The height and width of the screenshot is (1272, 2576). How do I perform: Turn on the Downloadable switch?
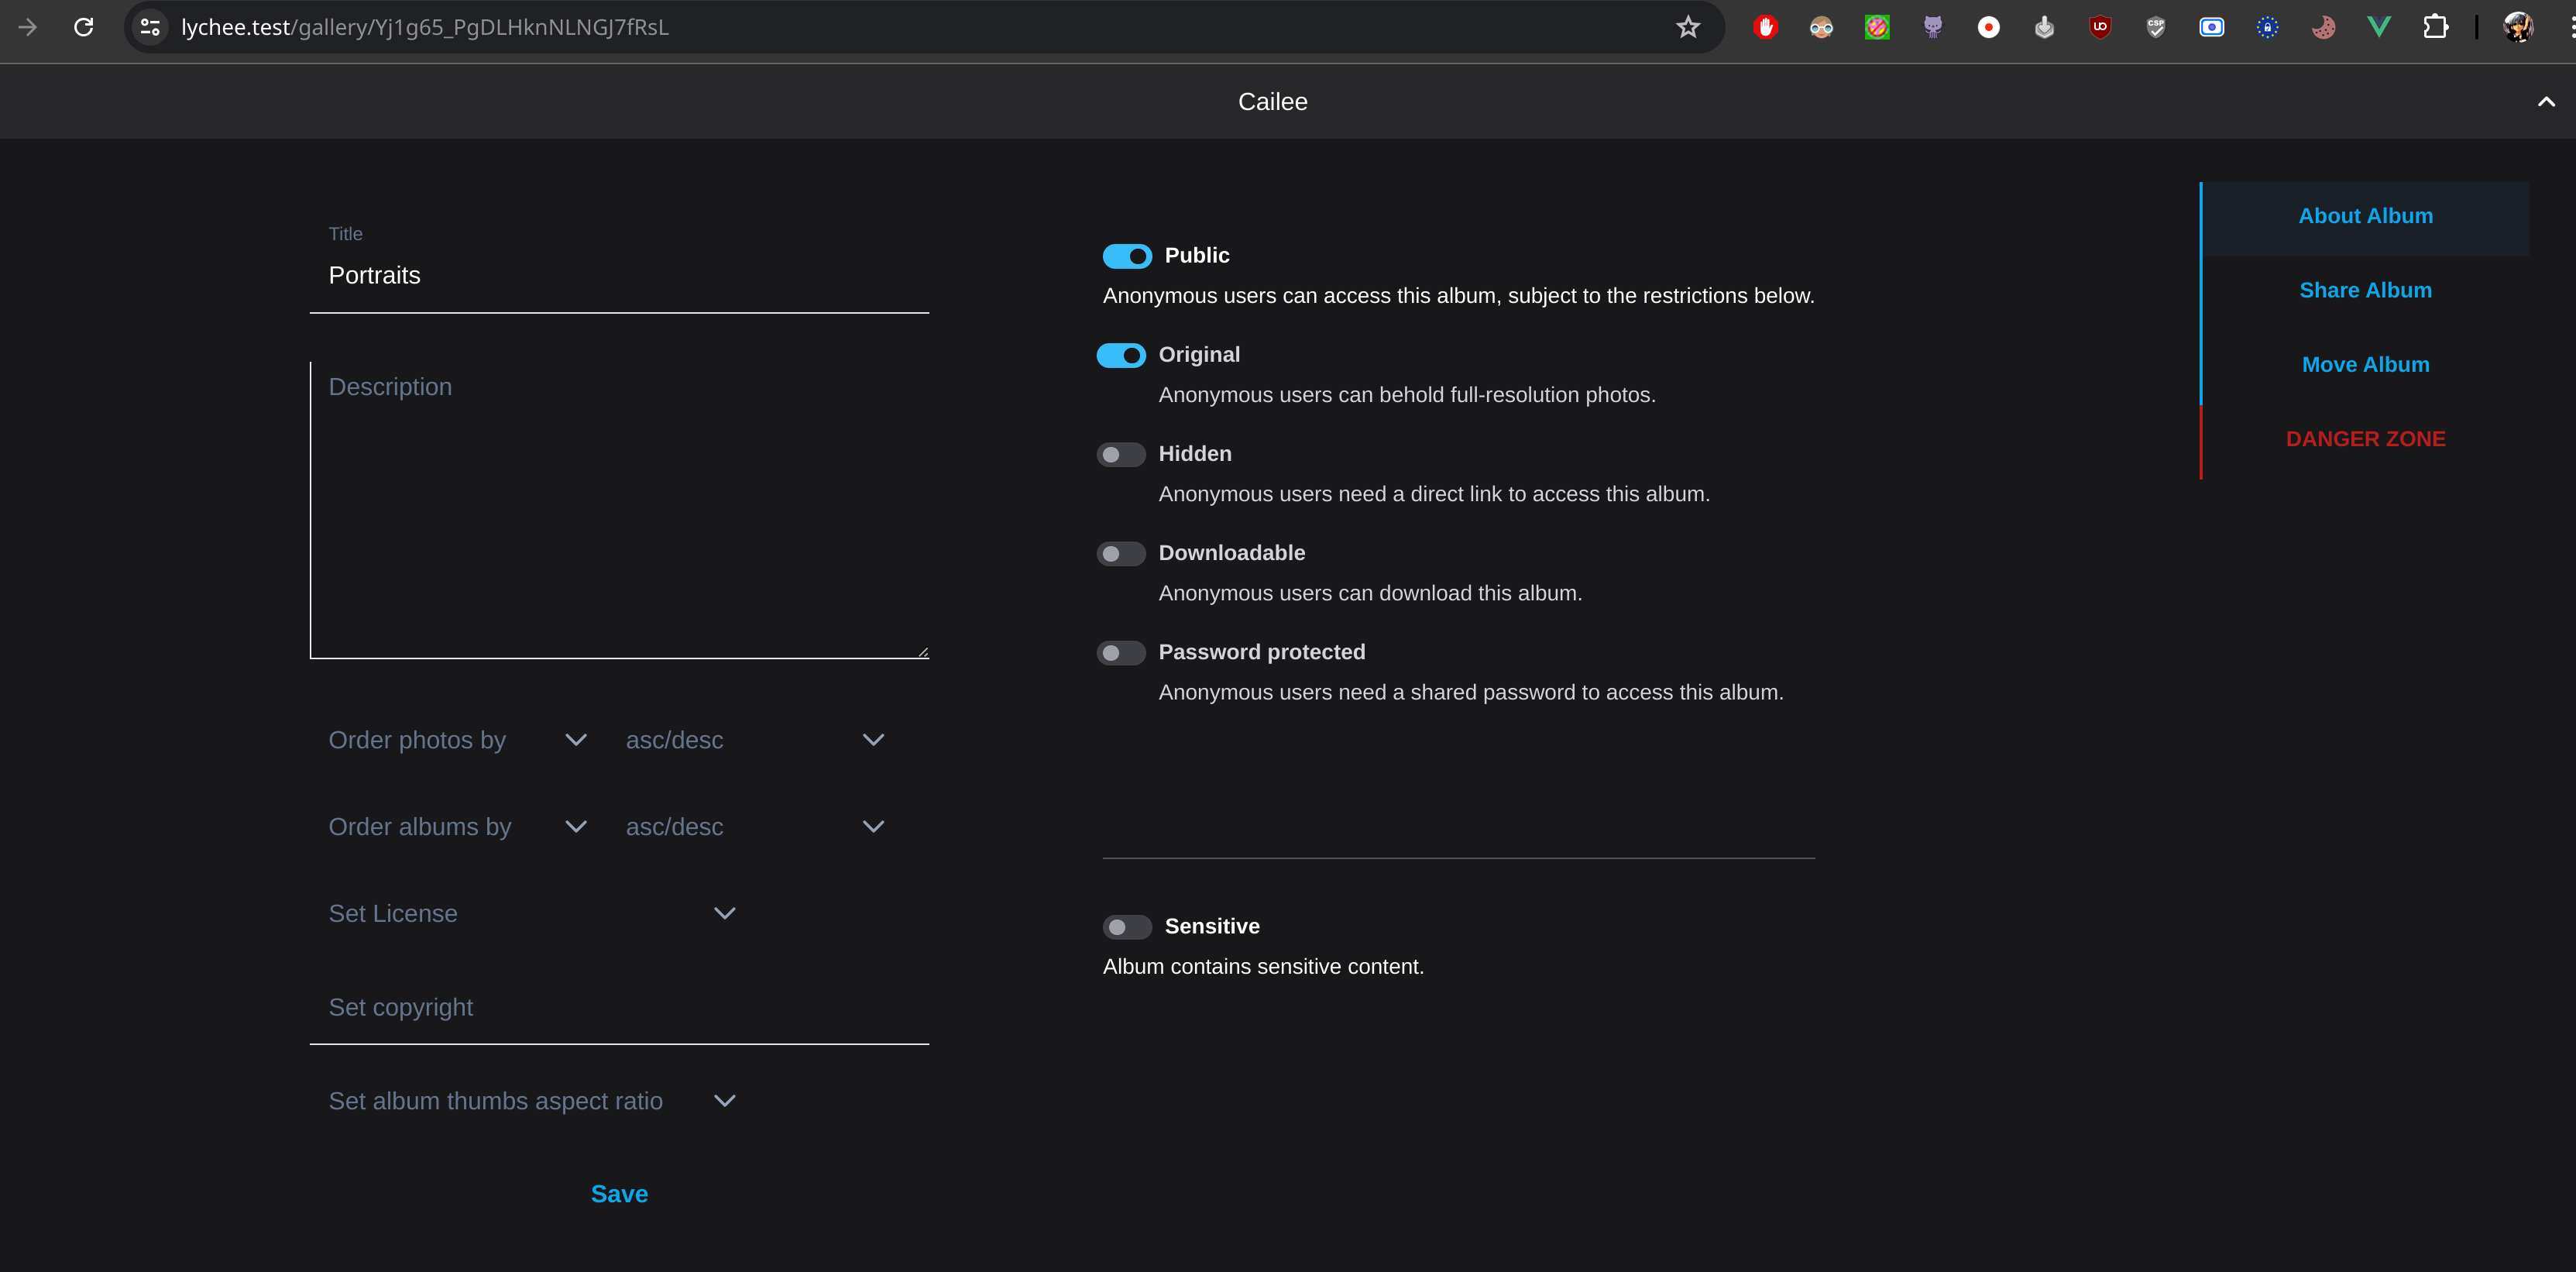point(1121,553)
